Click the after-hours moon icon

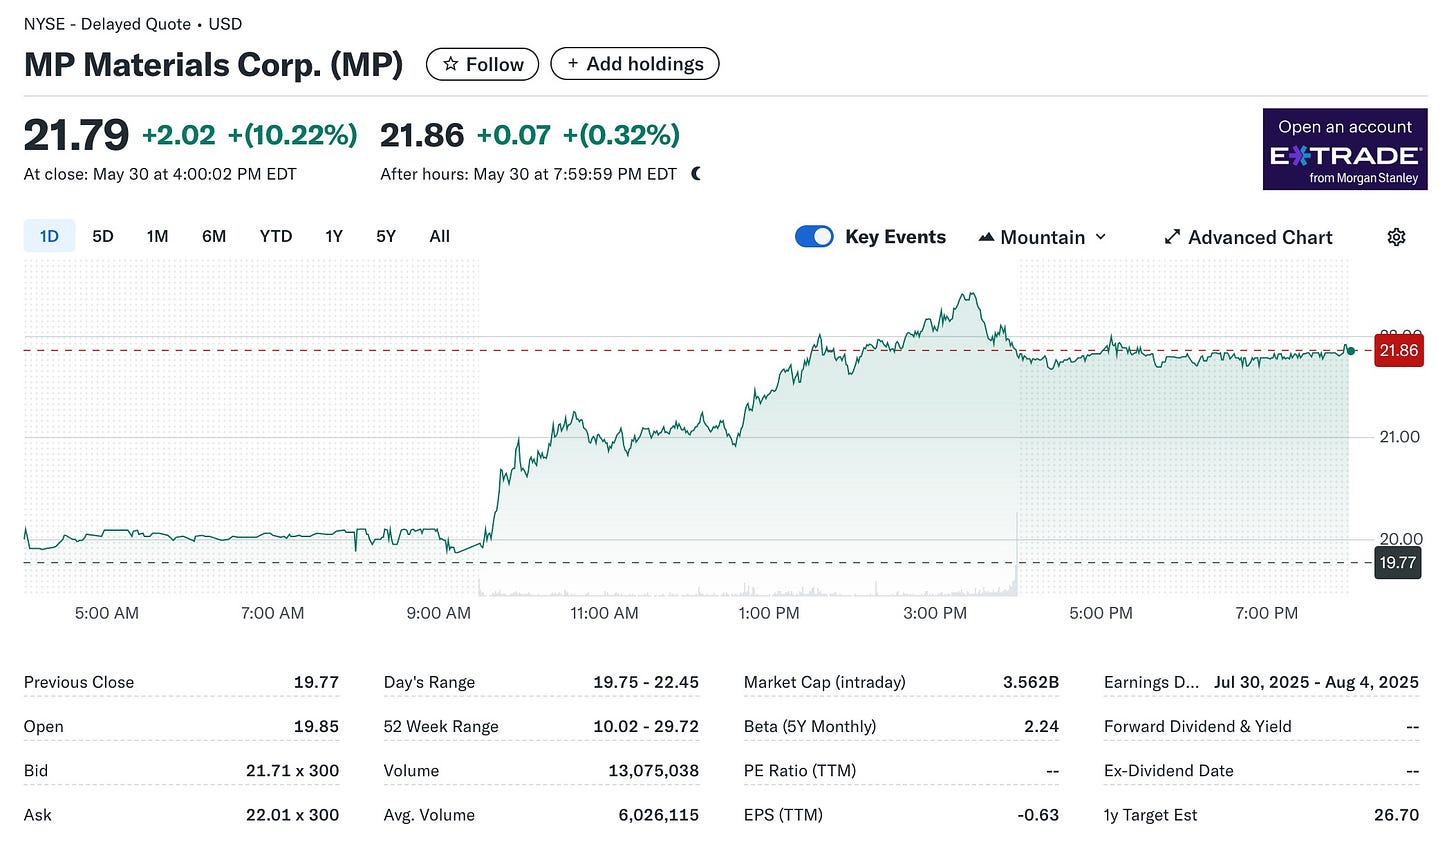tap(696, 174)
